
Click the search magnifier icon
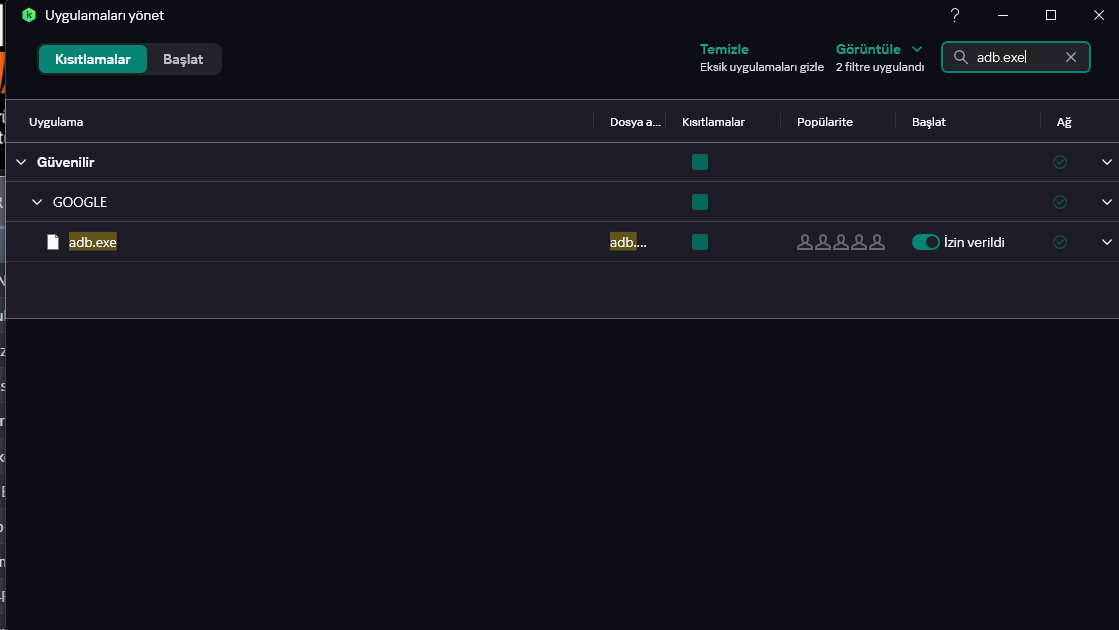(x=960, y=58)
